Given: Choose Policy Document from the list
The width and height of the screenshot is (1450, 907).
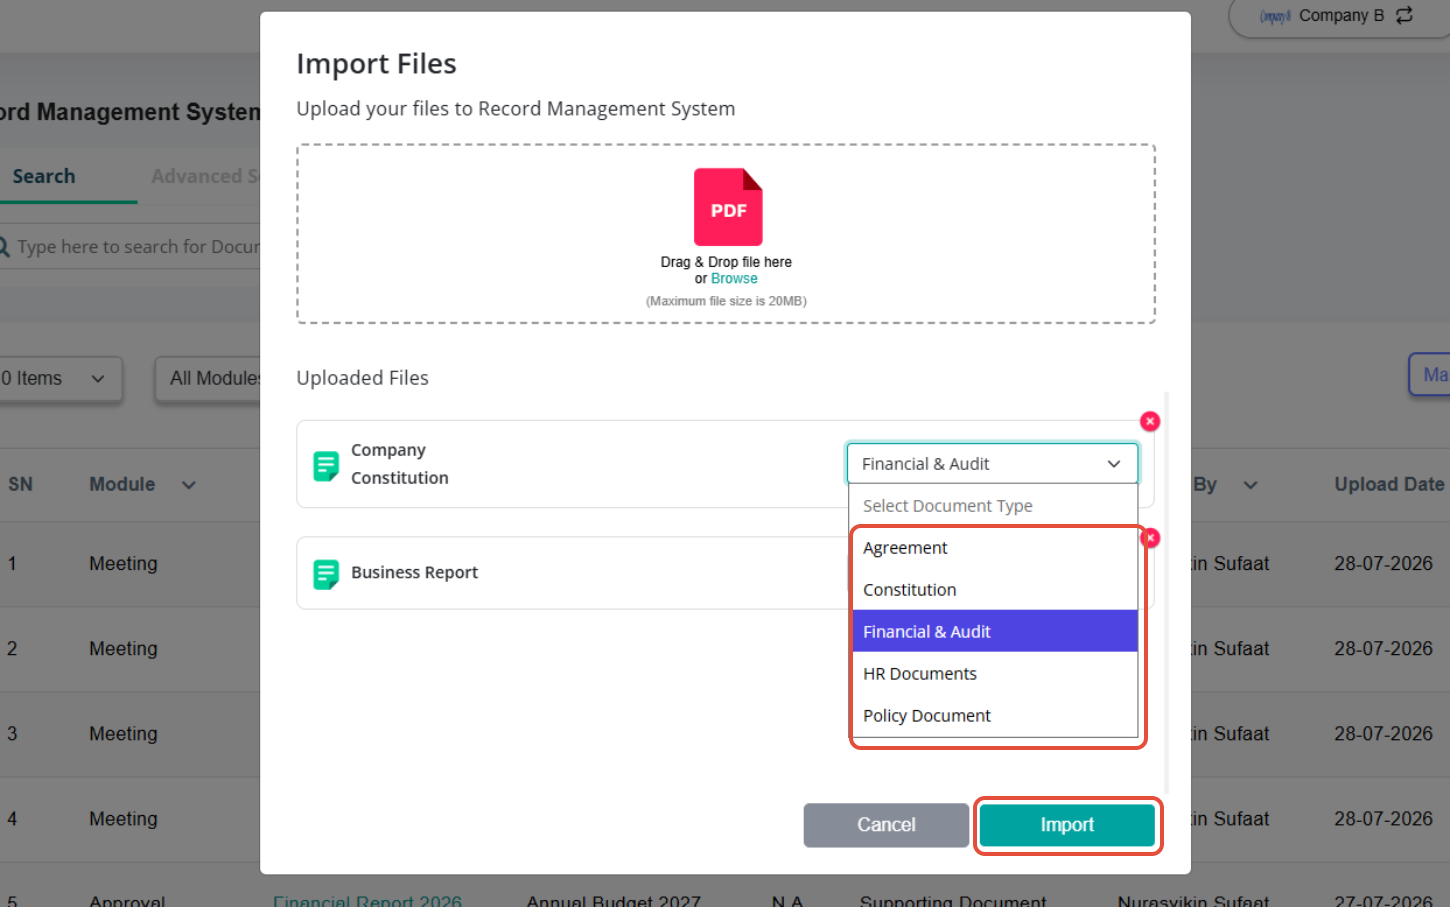Looking at the screenshot, I should [995, 716].
